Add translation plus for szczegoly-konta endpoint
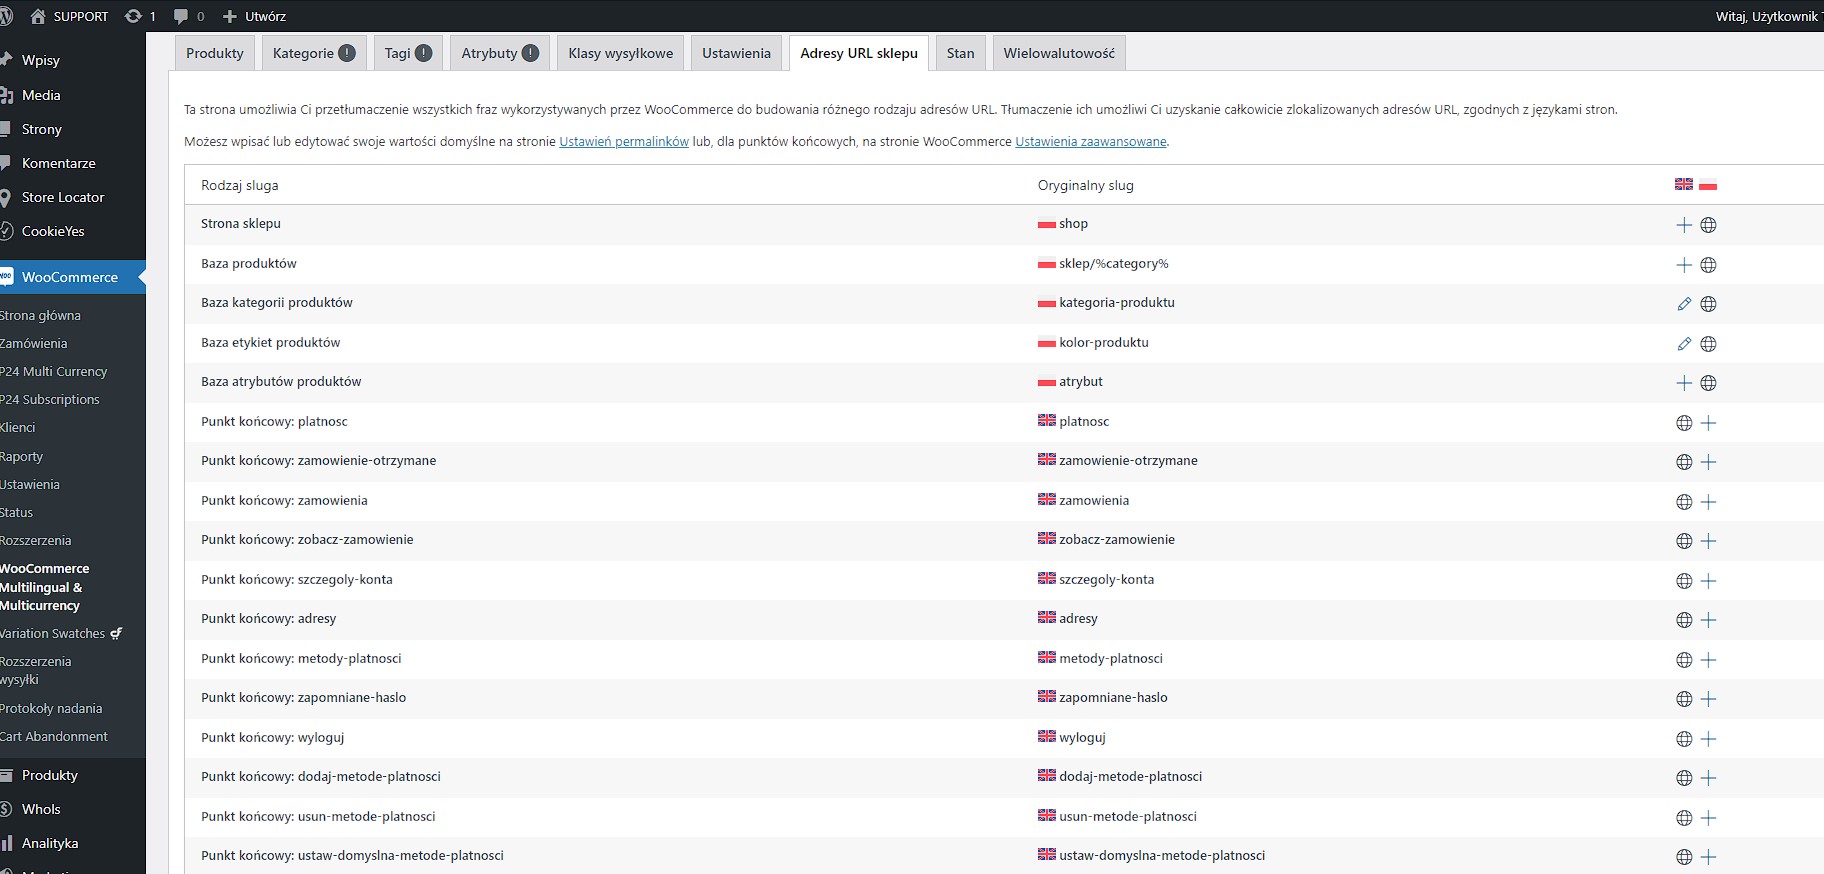The width and height of the screenshot is (1824, 874). click(x=1708, y=581)
